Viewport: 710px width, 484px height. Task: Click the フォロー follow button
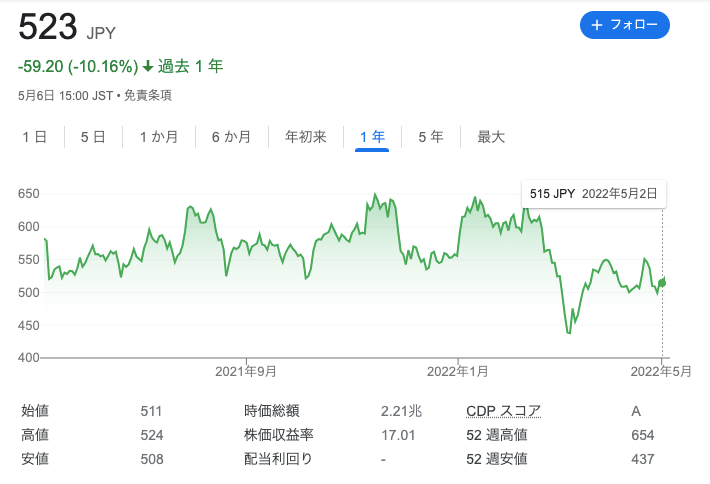624,25
